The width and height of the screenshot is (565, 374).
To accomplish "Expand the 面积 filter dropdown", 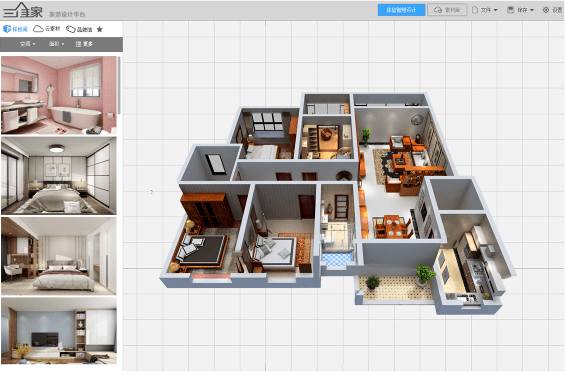I will coord(57,44).
